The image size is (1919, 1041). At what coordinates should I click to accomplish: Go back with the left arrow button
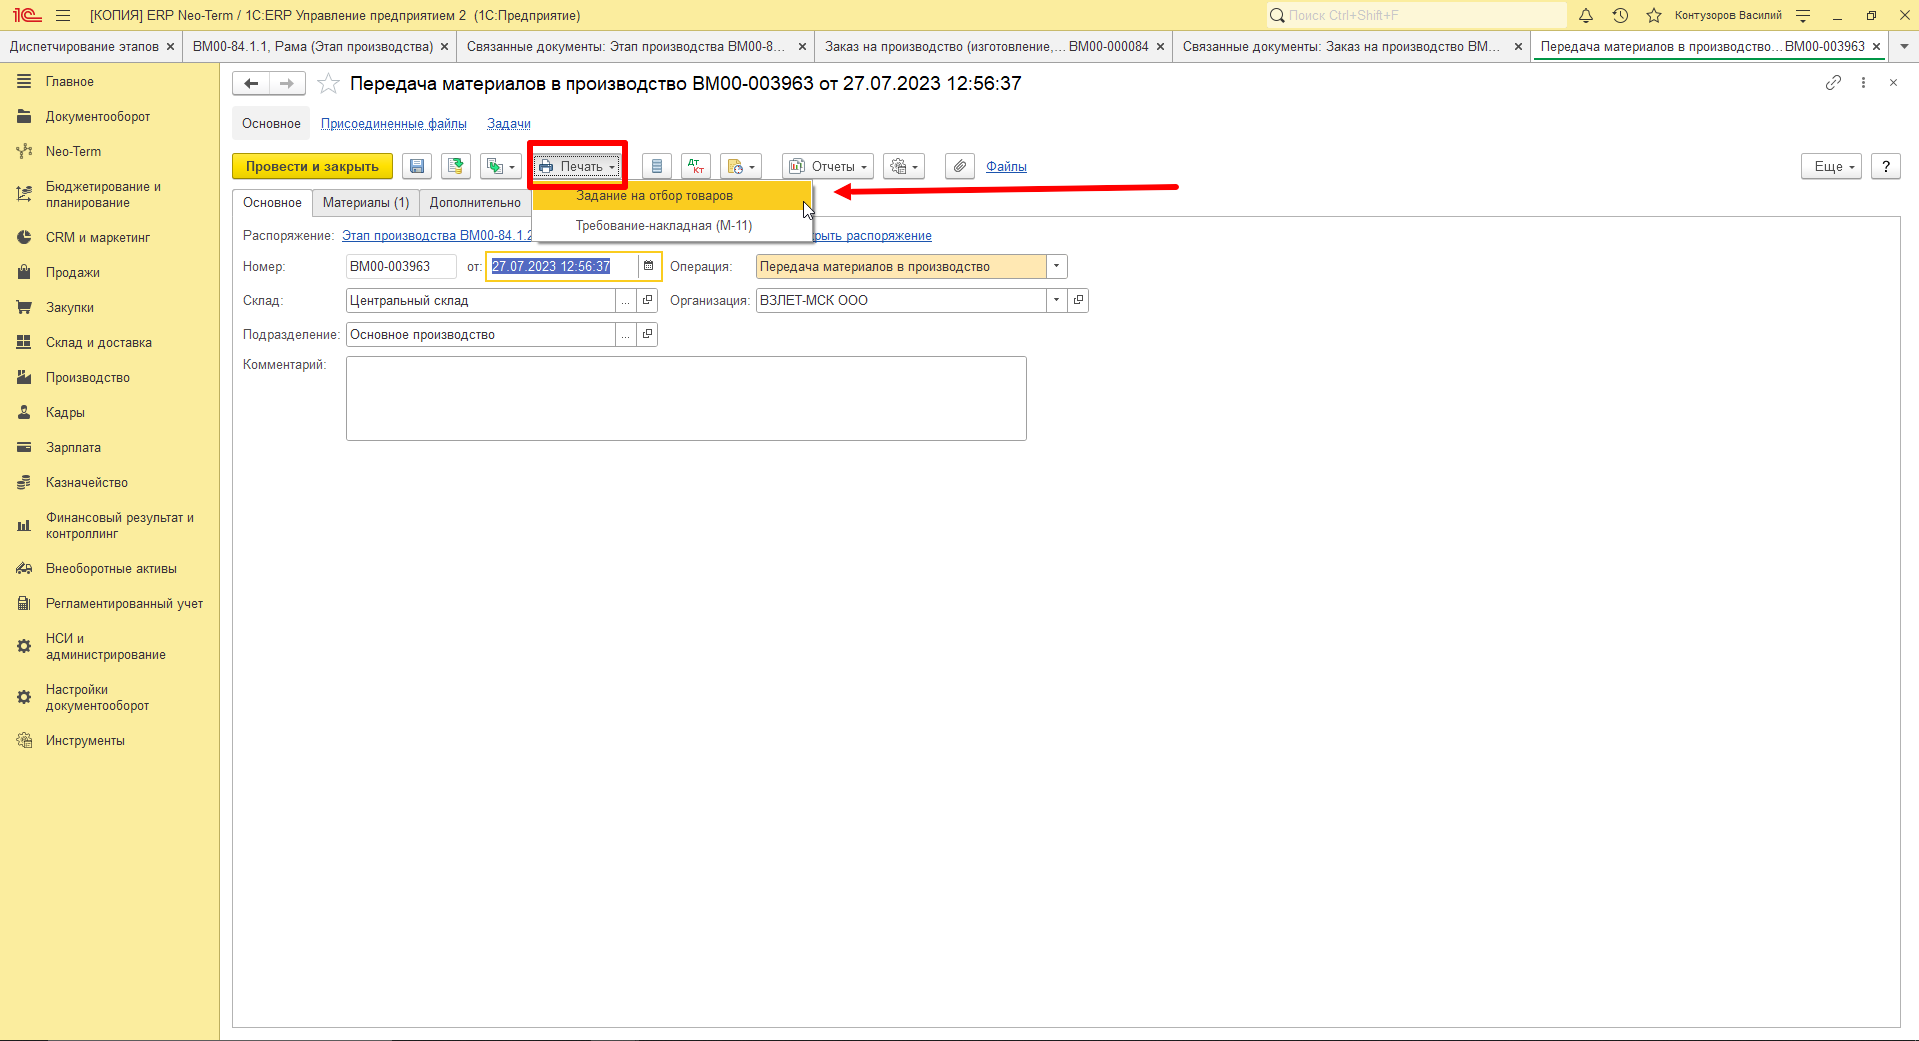251,84
